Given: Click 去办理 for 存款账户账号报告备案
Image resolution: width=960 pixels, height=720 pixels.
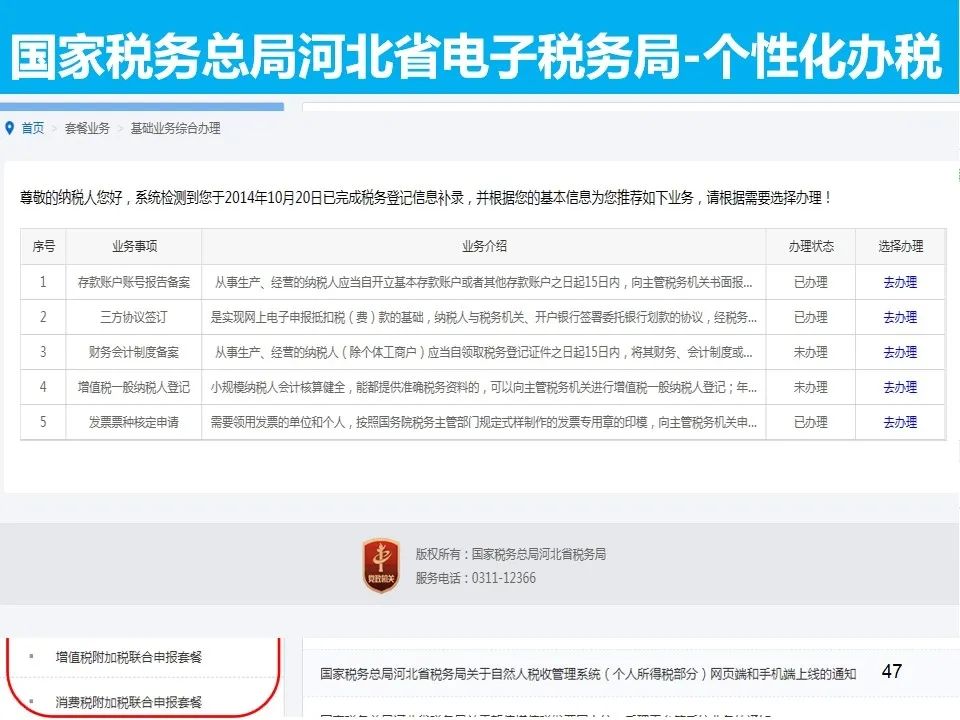Looking at the screenshot, I should pos(900,282).
